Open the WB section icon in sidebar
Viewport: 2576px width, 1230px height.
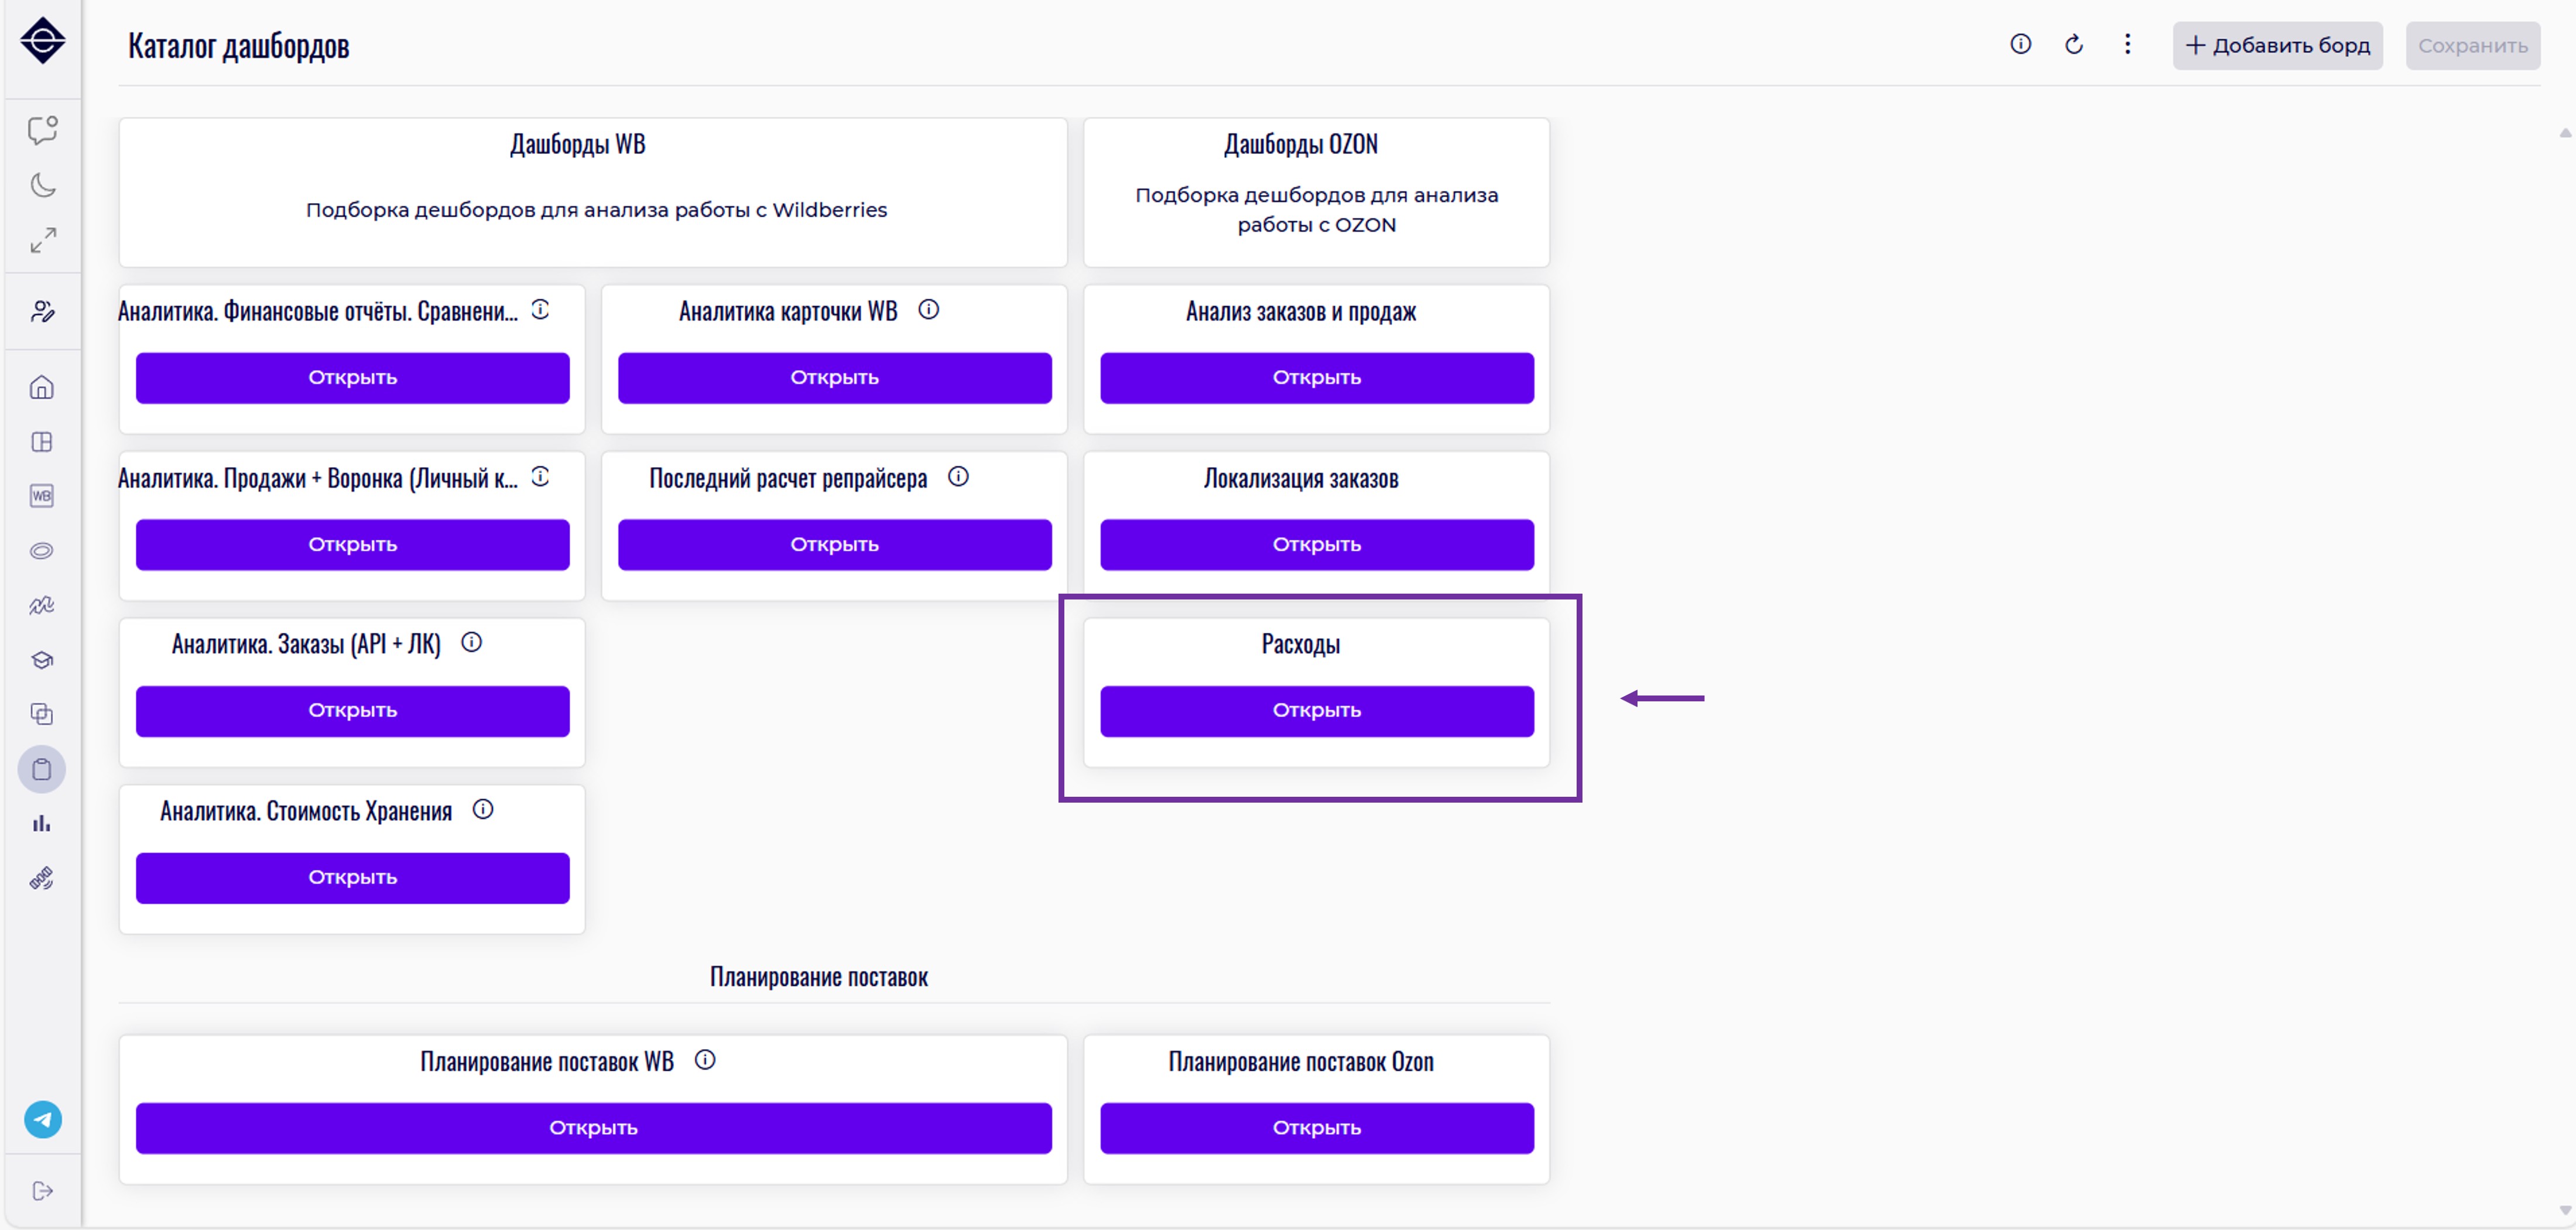tap(42, 496)
